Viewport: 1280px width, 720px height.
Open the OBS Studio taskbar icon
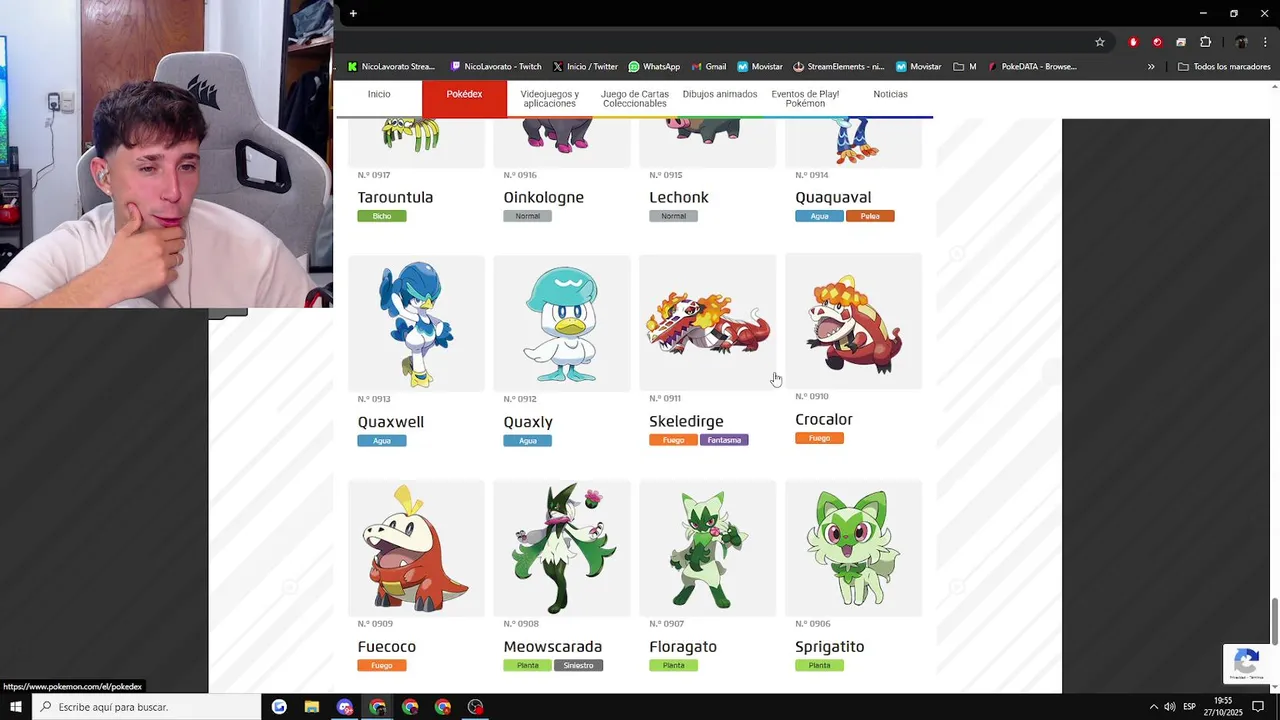pyautogui.click(x=476, y=707)
